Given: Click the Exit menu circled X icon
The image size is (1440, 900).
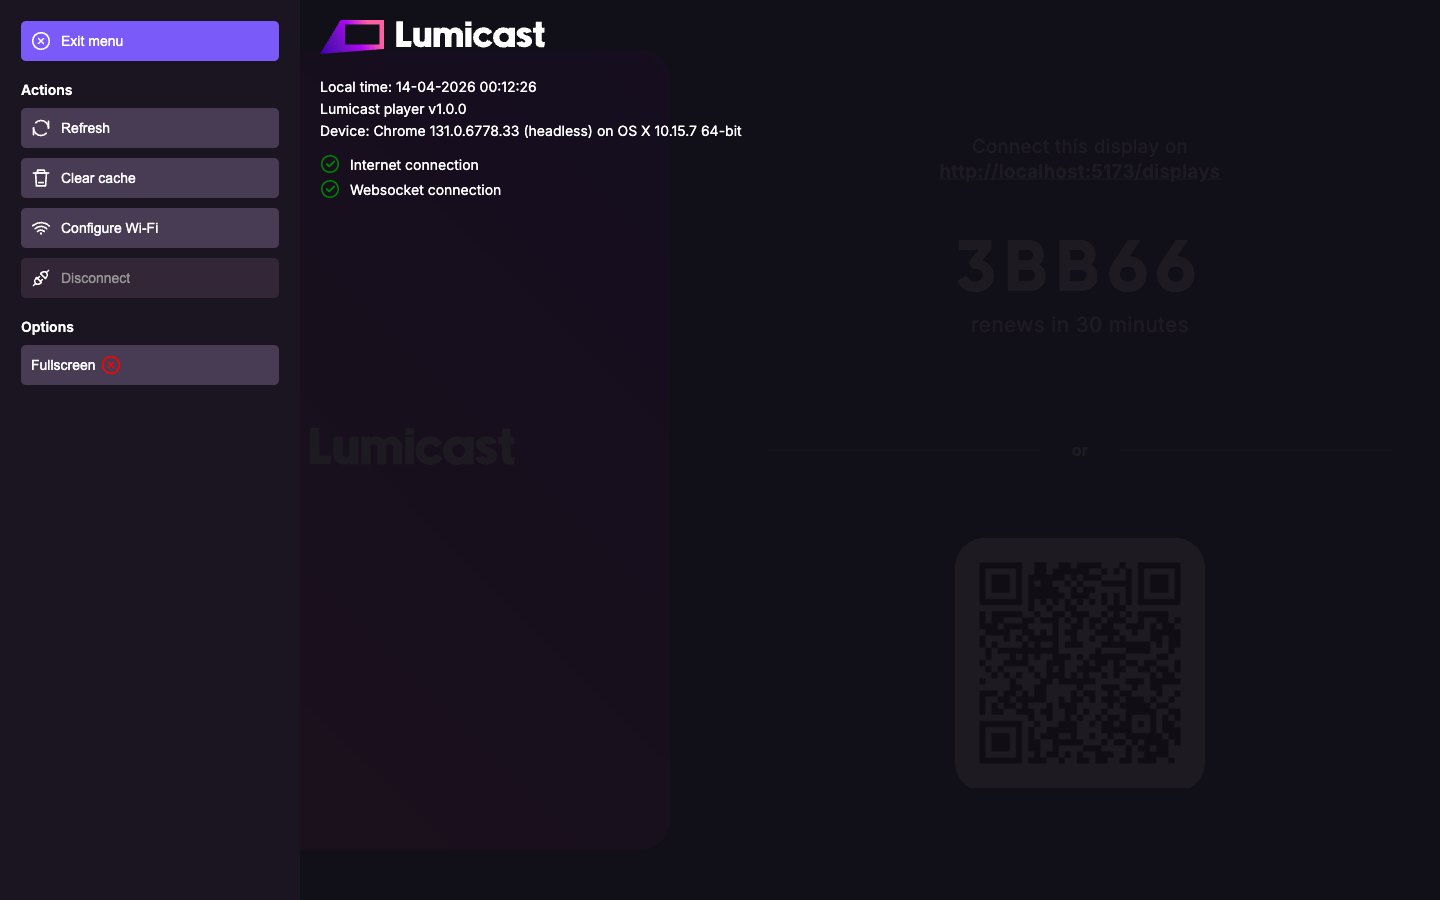Looking at the screenshot, I should point(41,41).
